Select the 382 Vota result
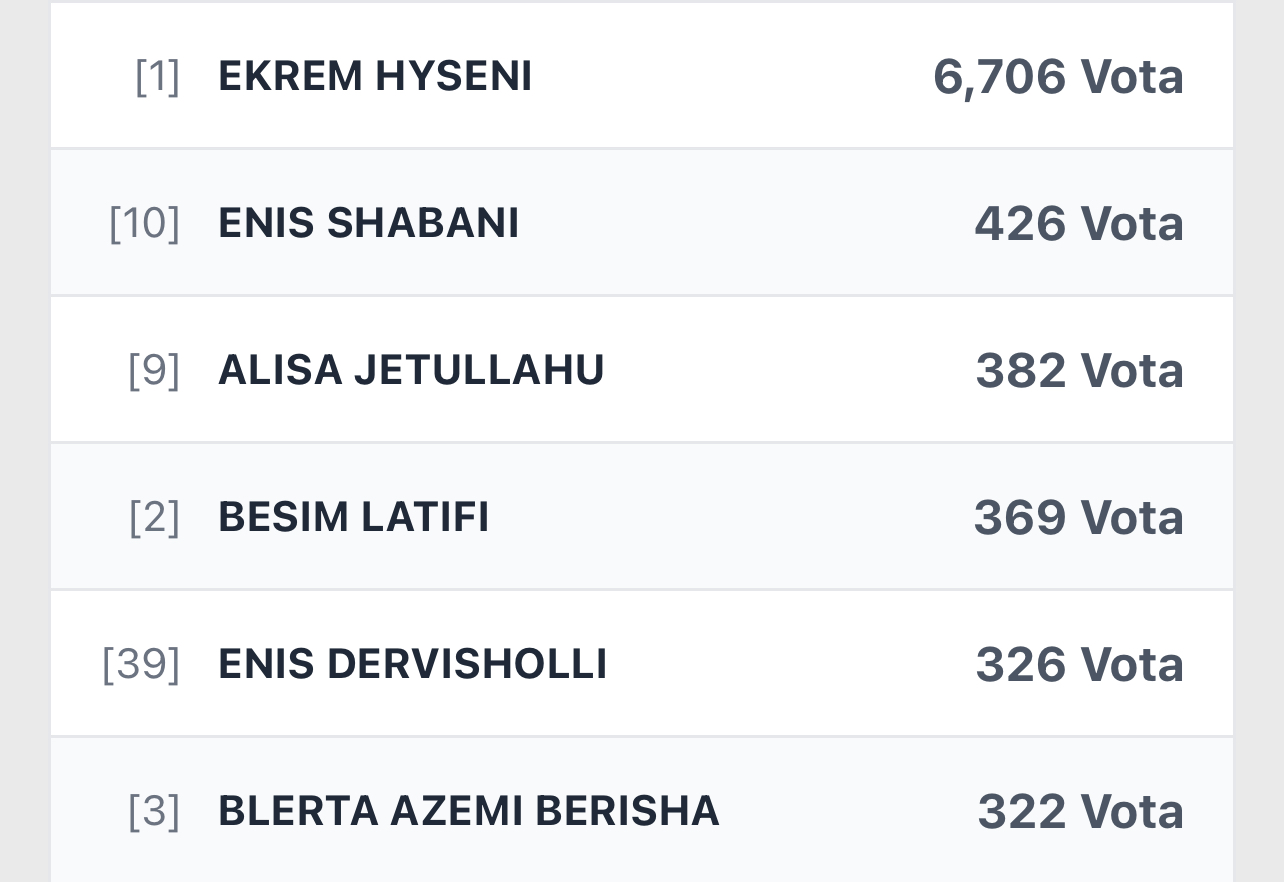1284x882 pixels. click(x=1079, y=370)
